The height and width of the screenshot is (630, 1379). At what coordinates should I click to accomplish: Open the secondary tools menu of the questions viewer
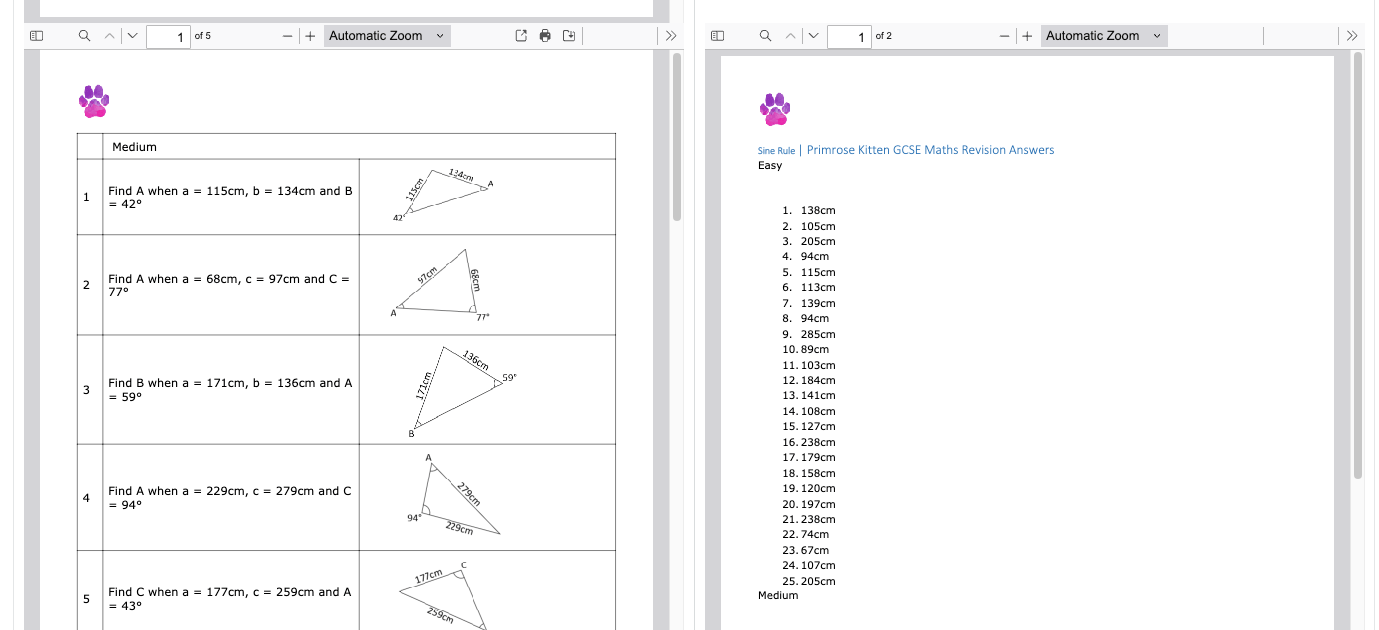(670, 35)
